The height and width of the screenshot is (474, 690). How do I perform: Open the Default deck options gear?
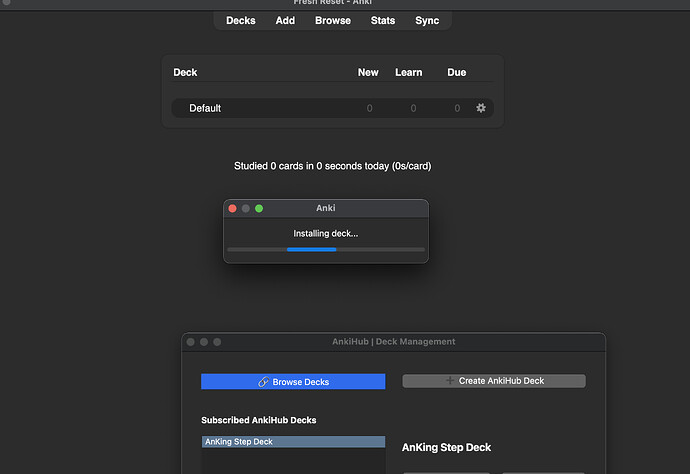(x=481, y=108)
